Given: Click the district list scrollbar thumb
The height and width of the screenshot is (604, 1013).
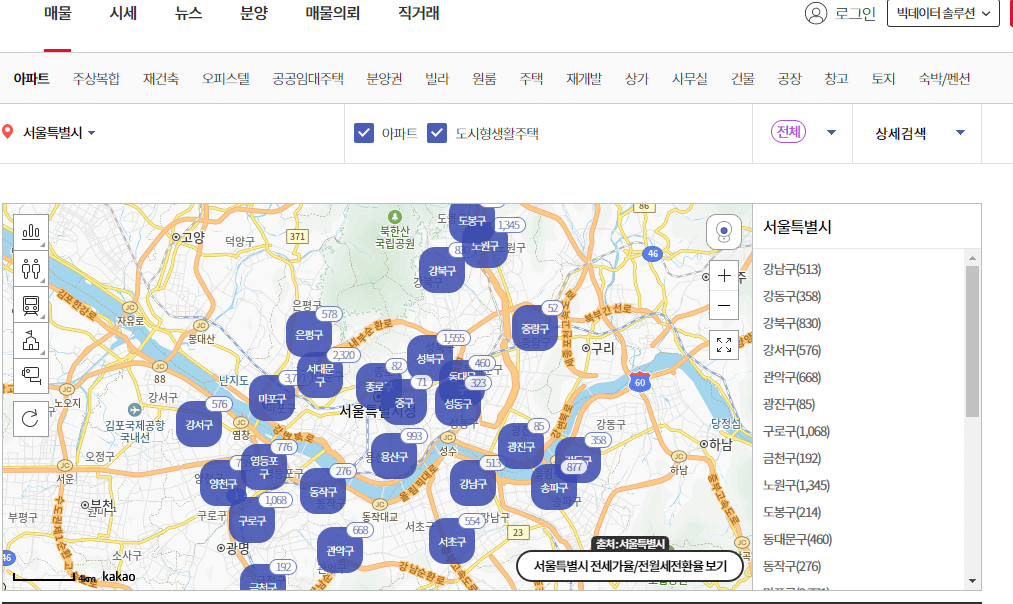Looking at the screenshot, I should coord(972,341).
